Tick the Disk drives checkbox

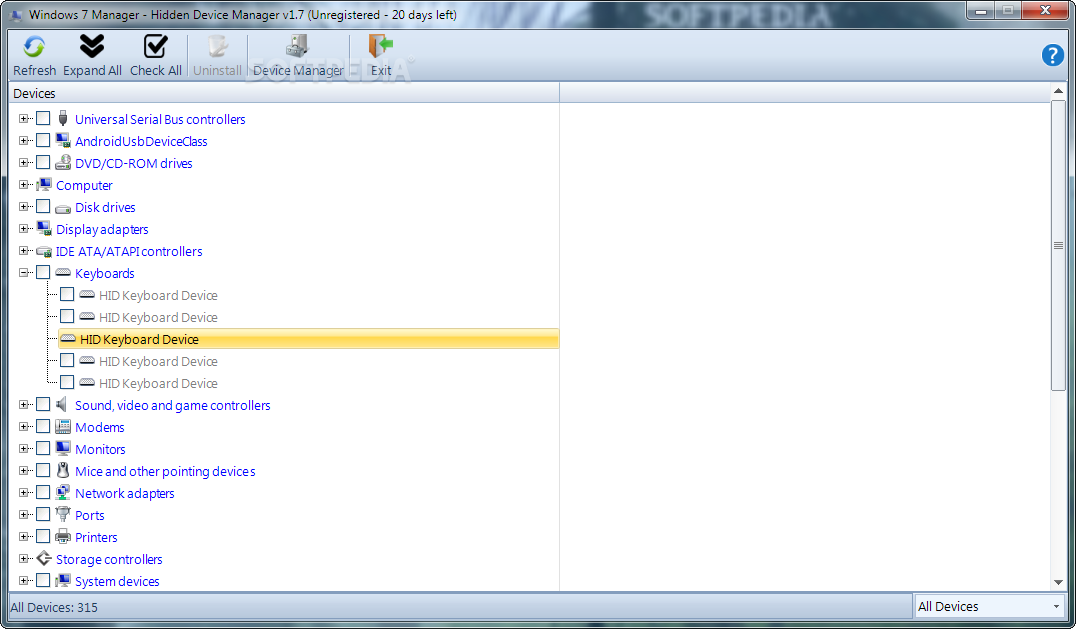click(x=43, y=206)
